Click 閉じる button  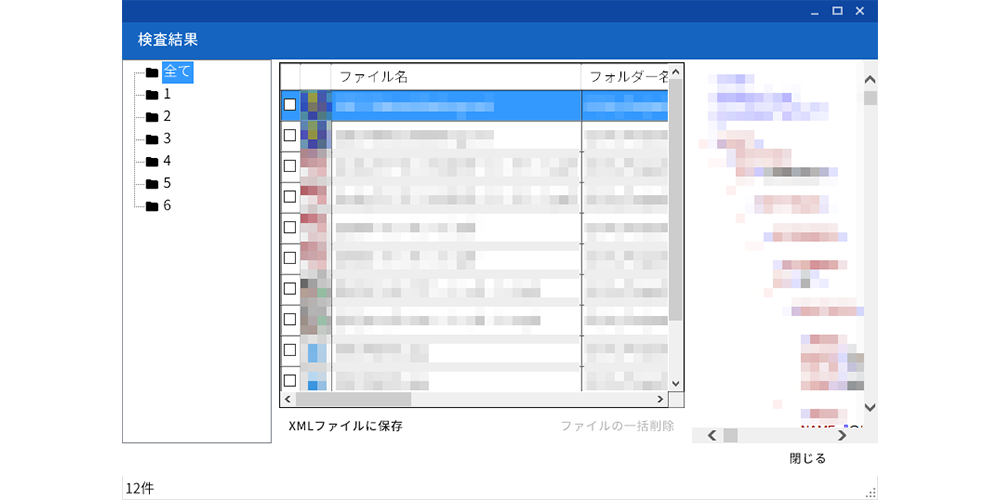[x=807, y=459]
